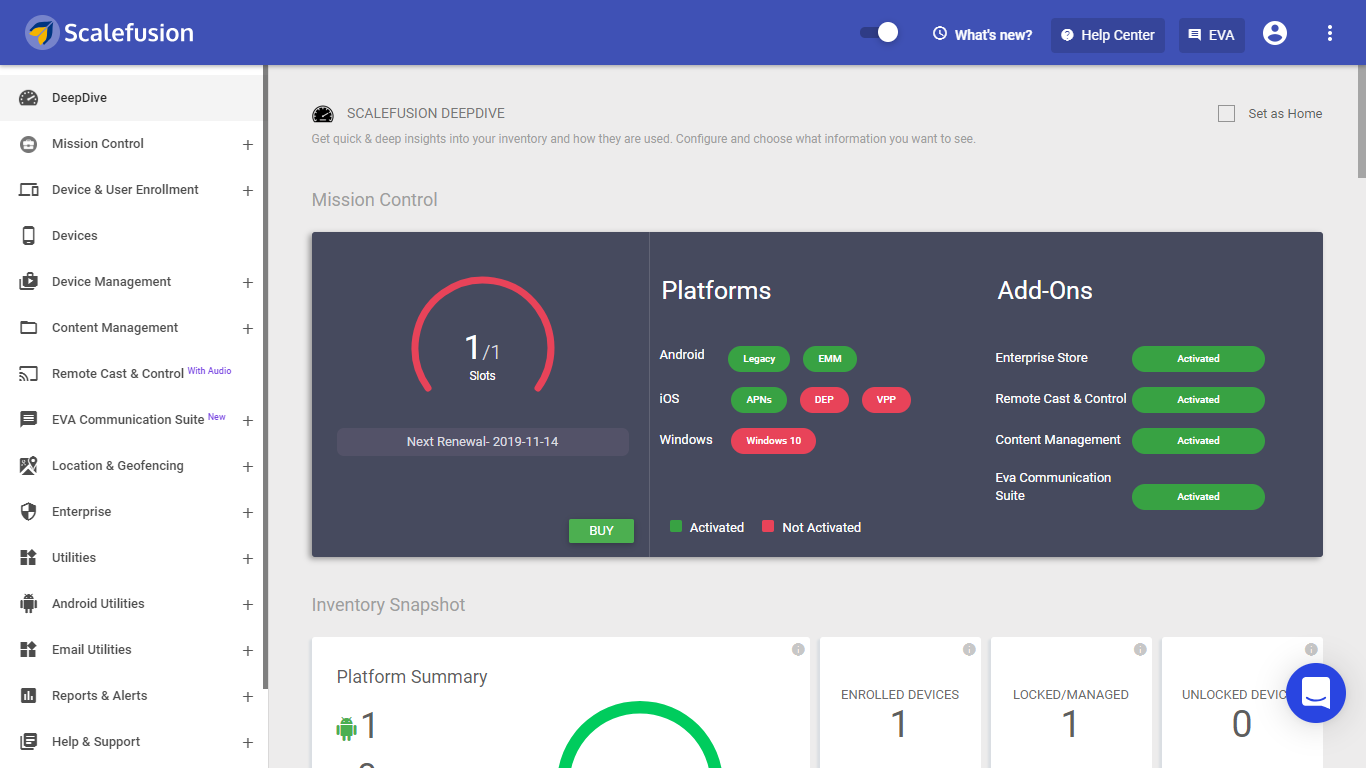This screenshot has height=768, width=1366.
Task: Click info icon on Enrolled Devices card
Action: 968,650
